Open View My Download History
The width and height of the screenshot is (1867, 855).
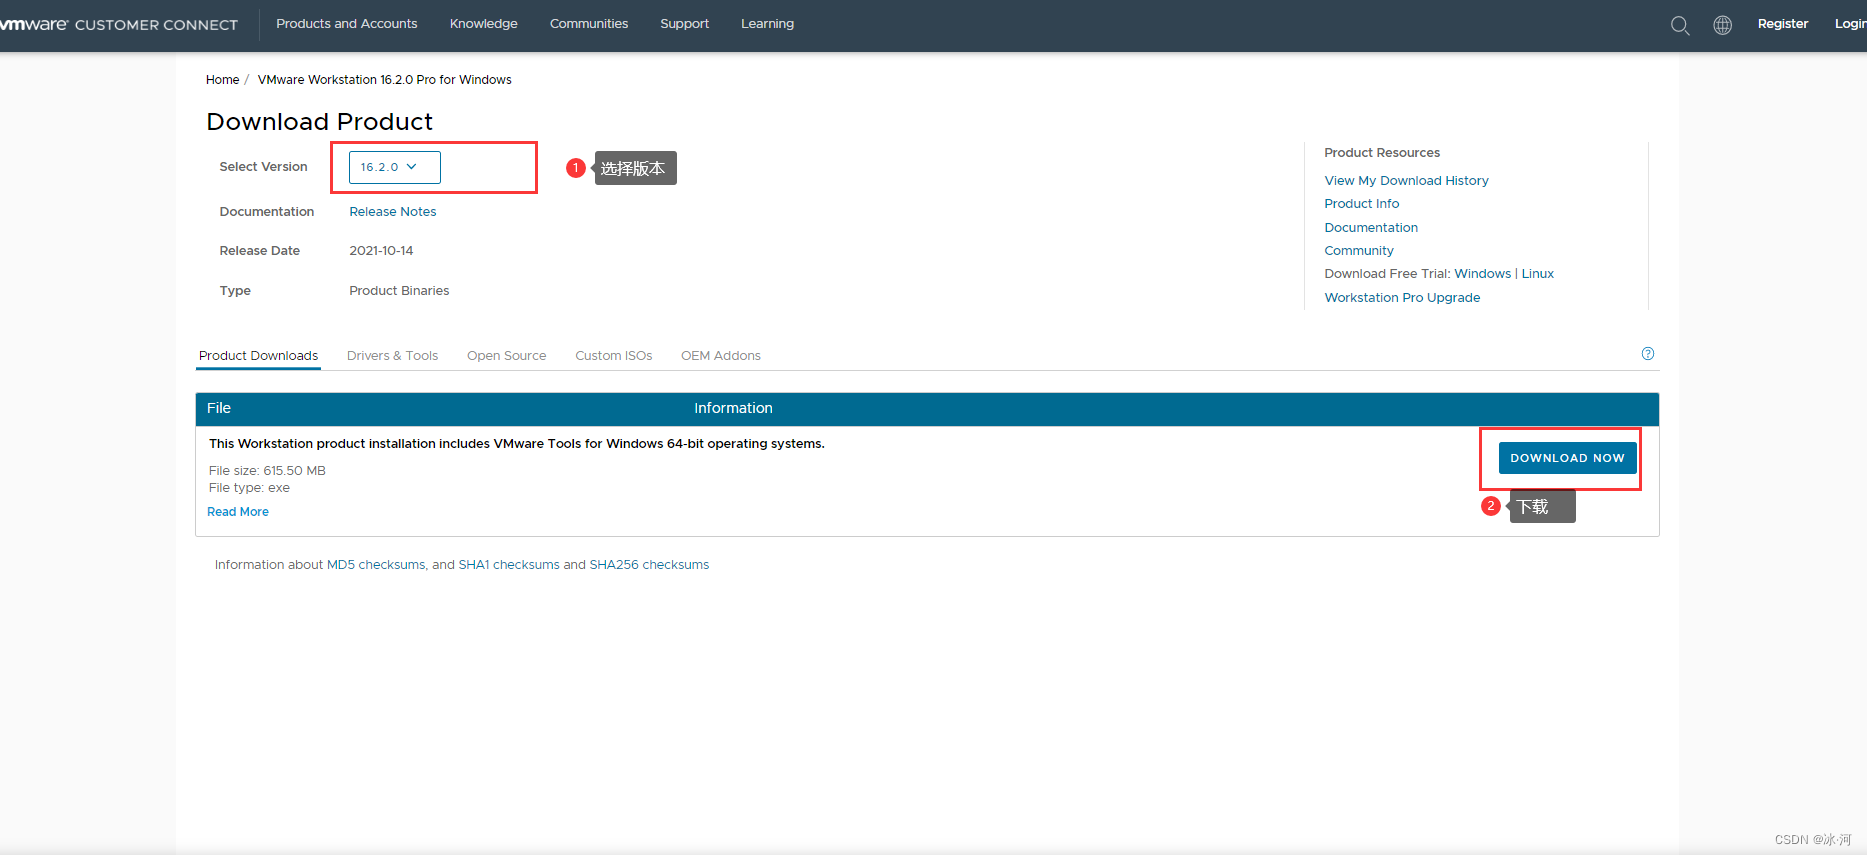click(x=1406, y=181)
